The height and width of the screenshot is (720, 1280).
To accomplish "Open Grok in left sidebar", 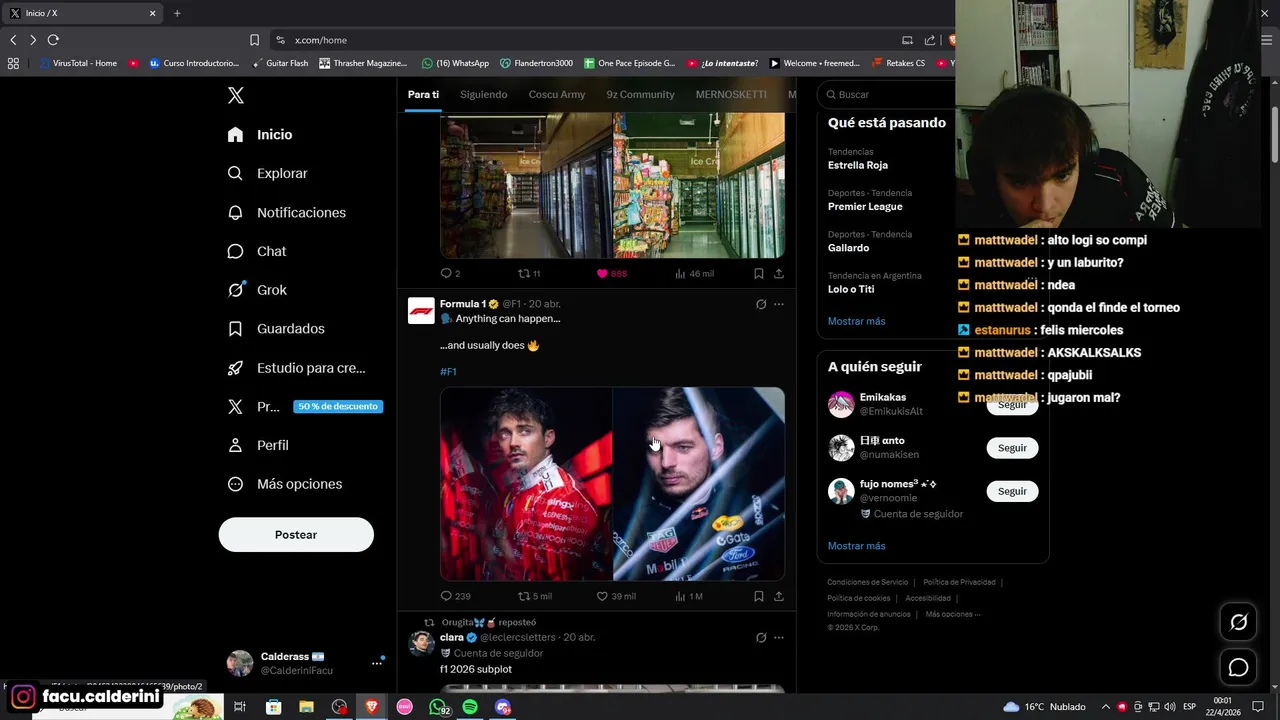I will coord(257,290).
